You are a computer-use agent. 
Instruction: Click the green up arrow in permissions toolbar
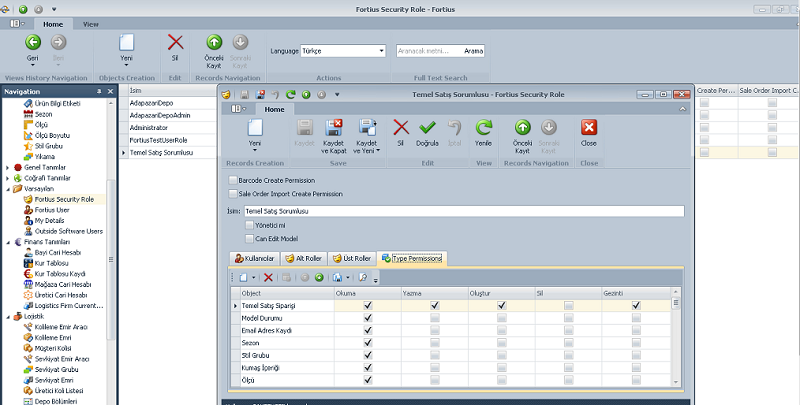(x=319, y=277)
